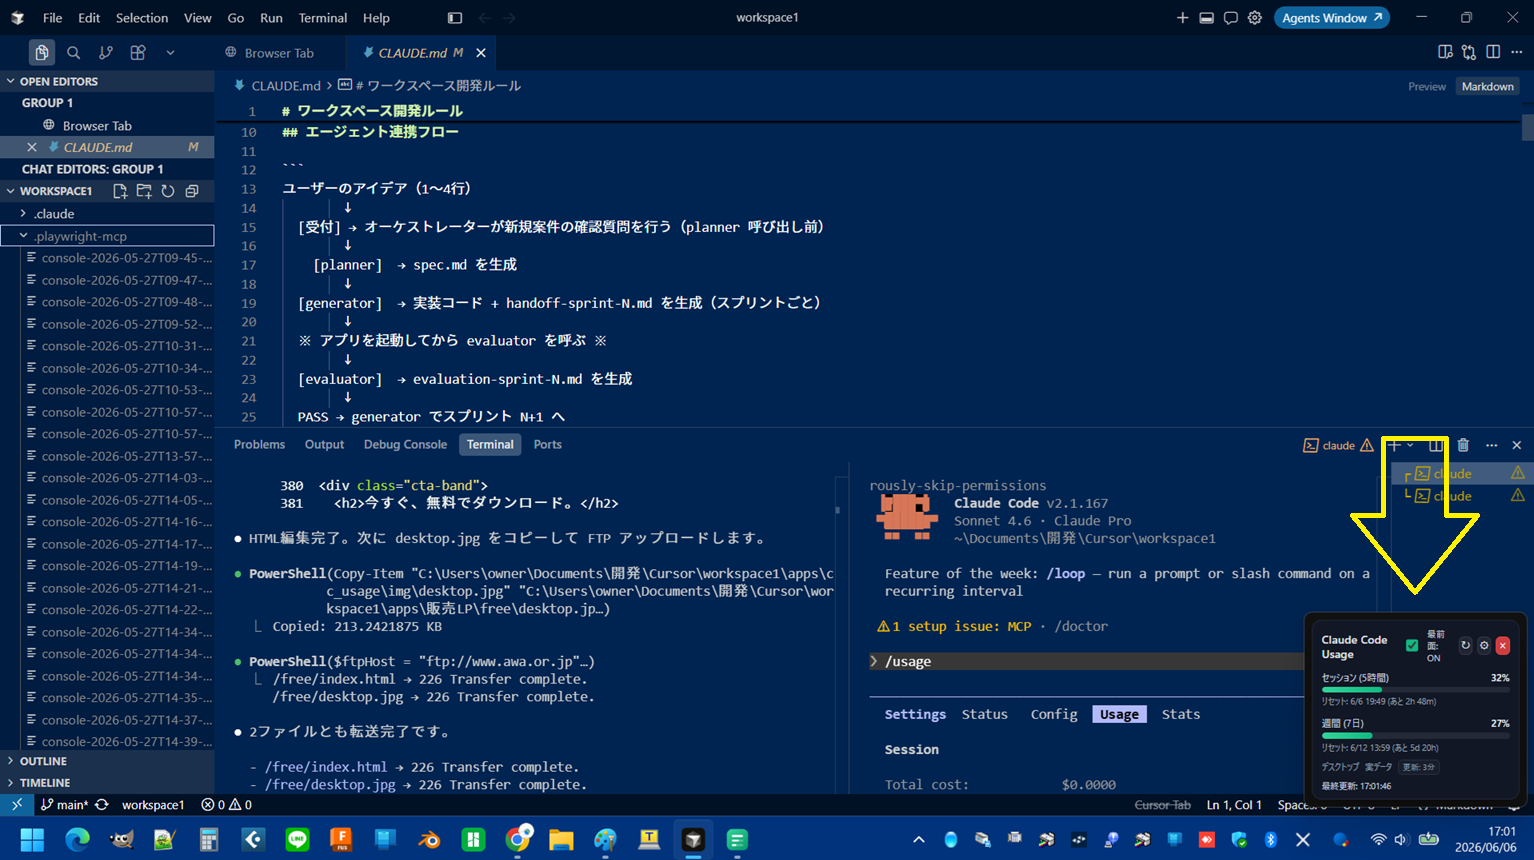Split the editor to the right

point(1493,52)
